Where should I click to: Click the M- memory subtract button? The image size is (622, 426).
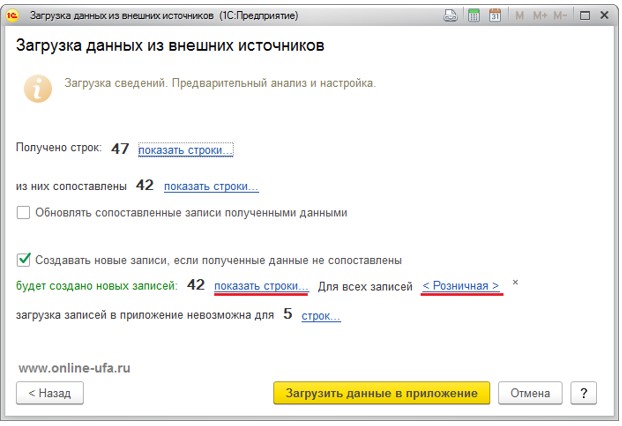pyautogui.click(x=560, y=15)
